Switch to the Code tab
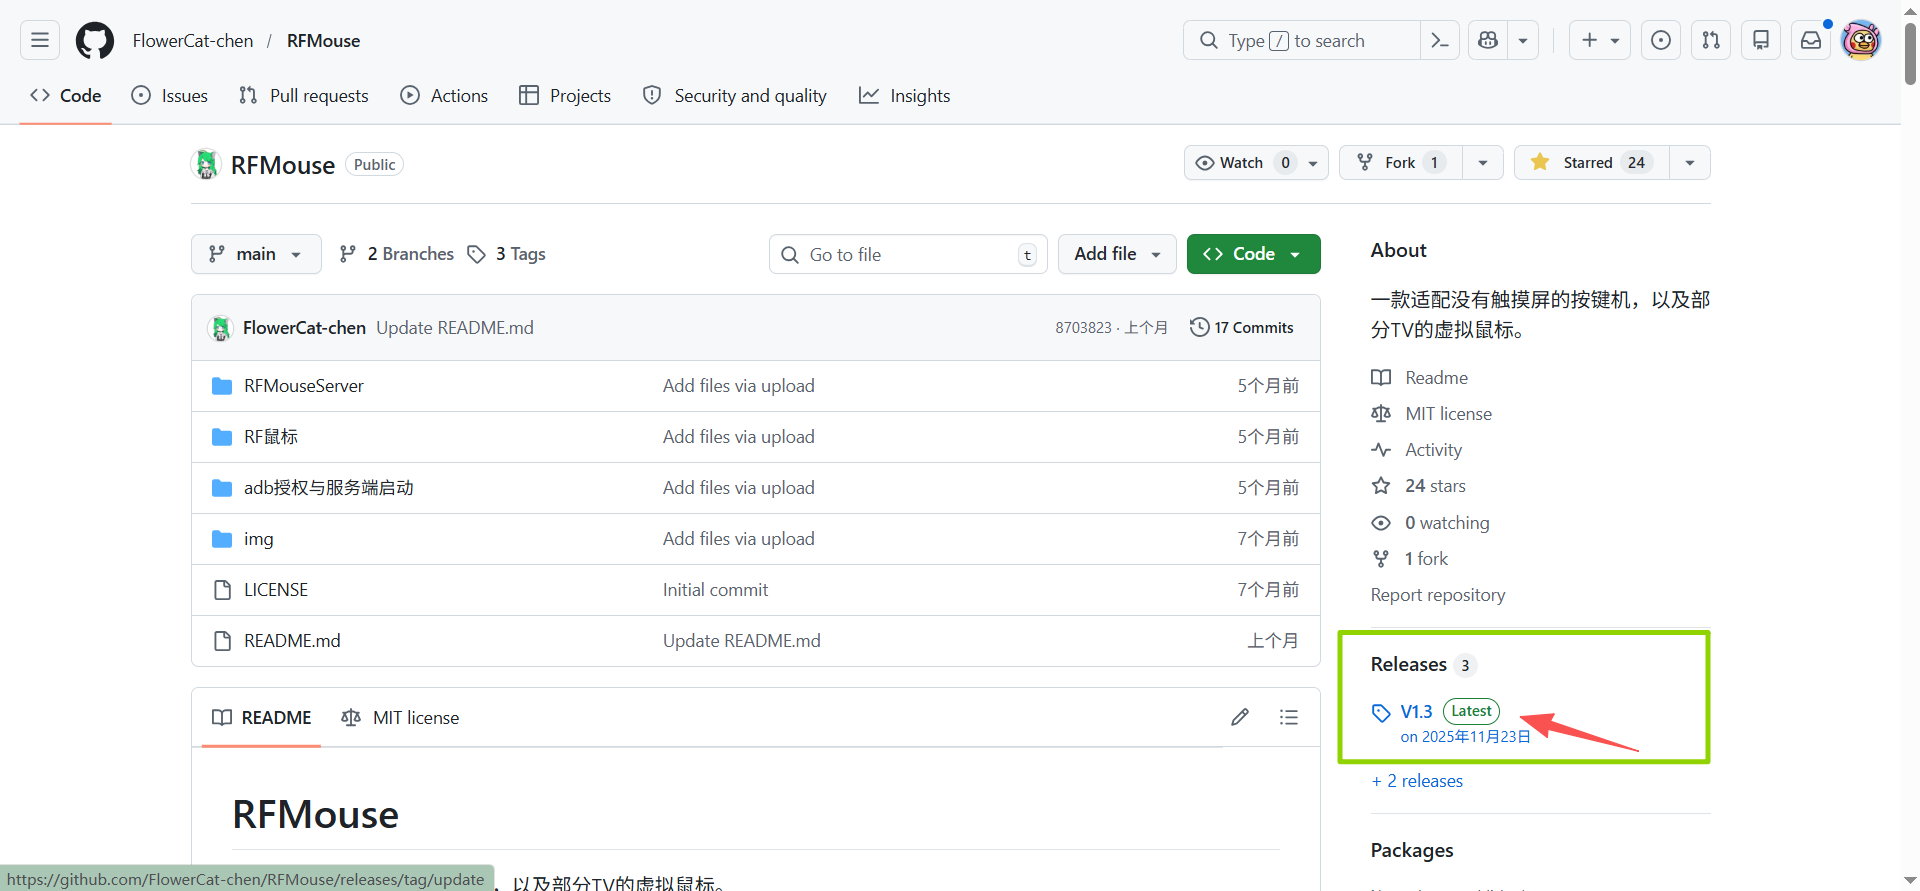The image size is (1920, 891). click(66, 96)
